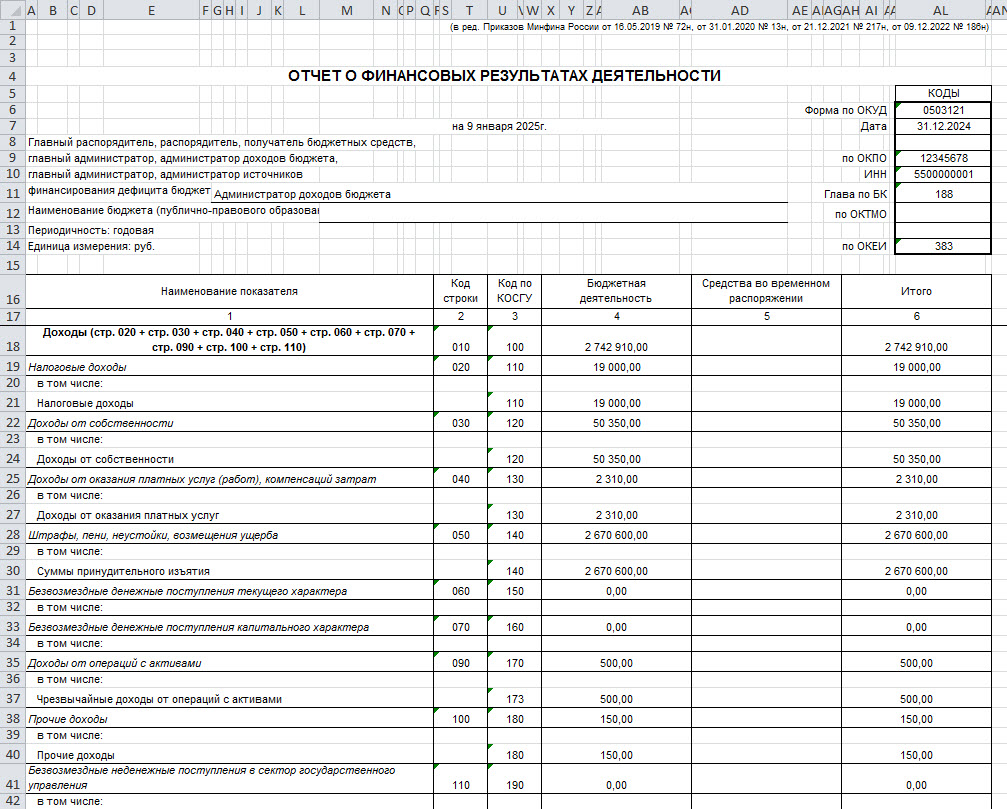
Task: Click Итого 50 350,00 in line 030 row
Action: [x=916, y=423]
